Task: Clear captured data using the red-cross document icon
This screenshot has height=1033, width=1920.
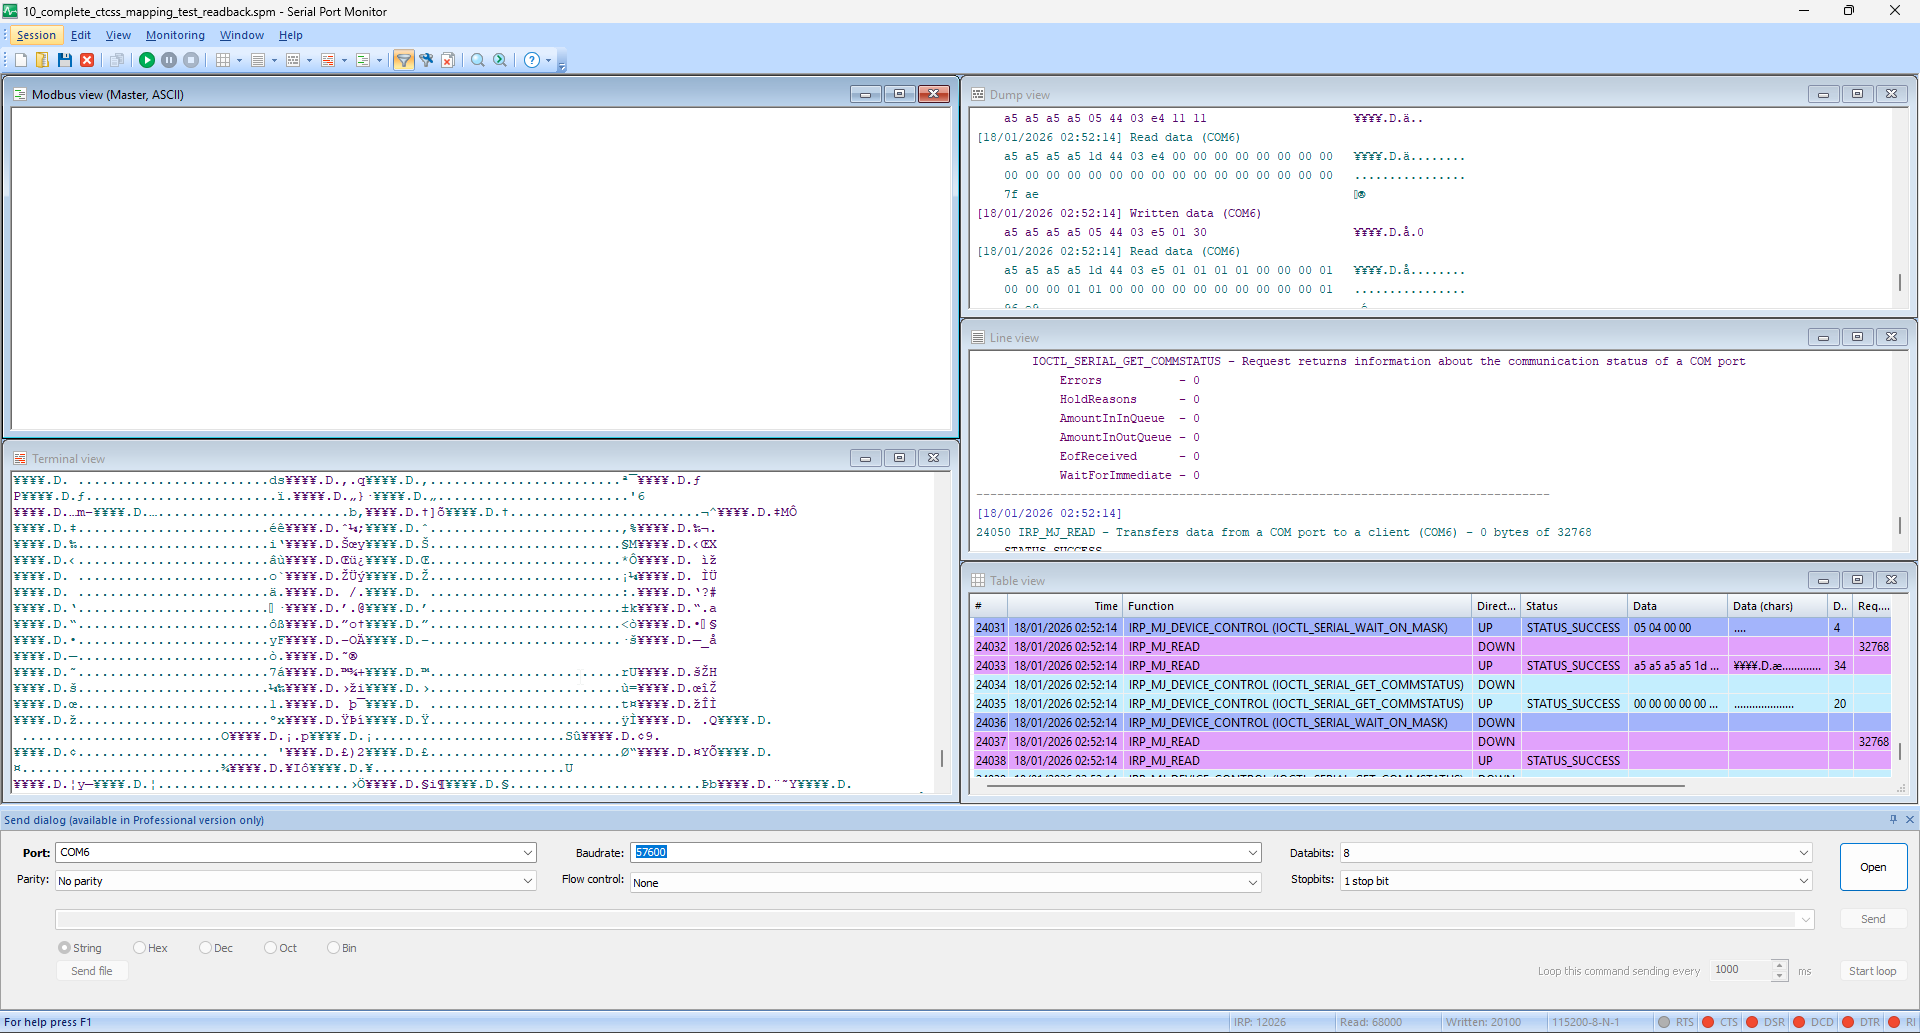Action: pyautogui.click(x=449, y=60)
